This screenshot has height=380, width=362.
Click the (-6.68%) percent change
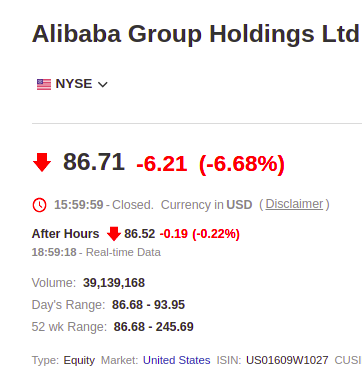pos(242,164)
